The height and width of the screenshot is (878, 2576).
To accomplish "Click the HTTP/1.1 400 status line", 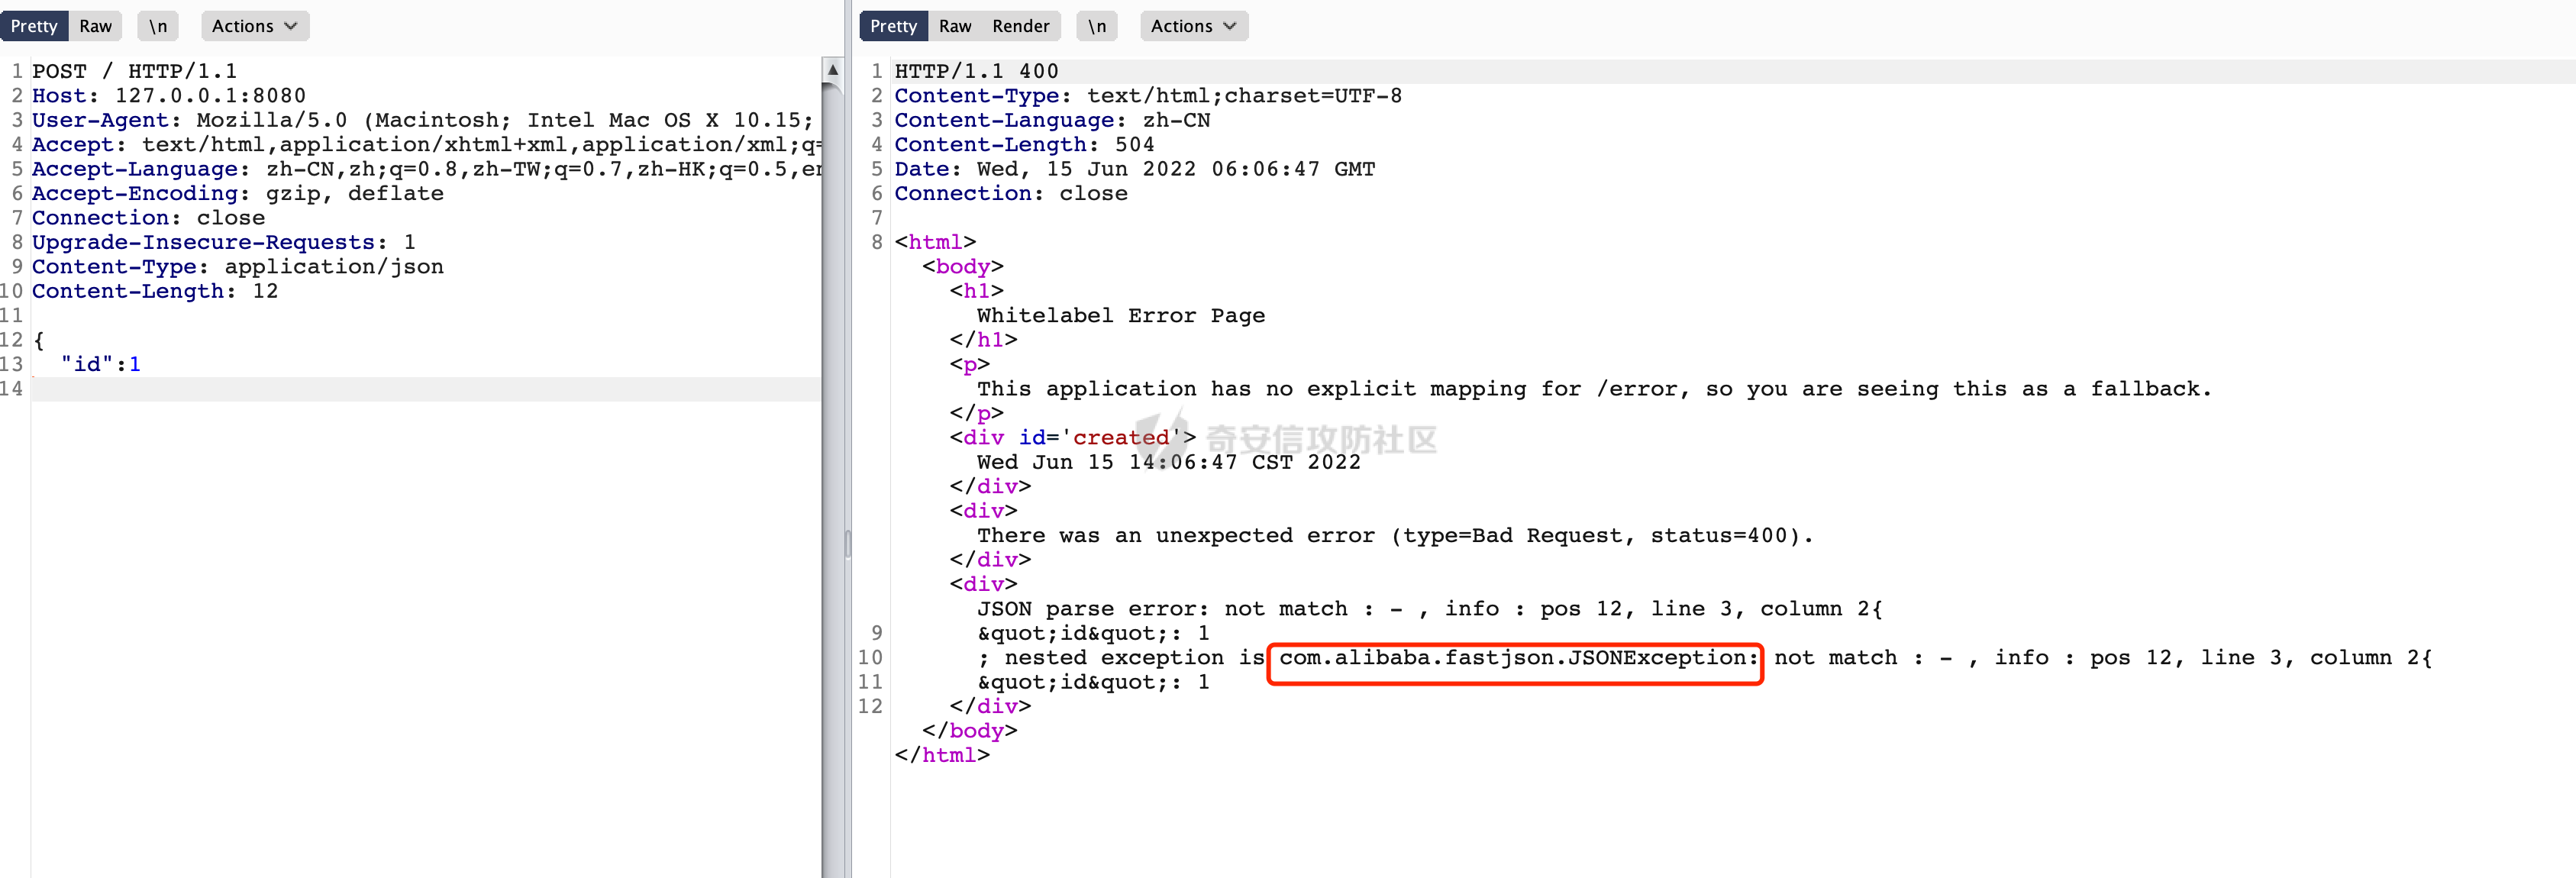I will pyautogui.click(x=976, y=71).
